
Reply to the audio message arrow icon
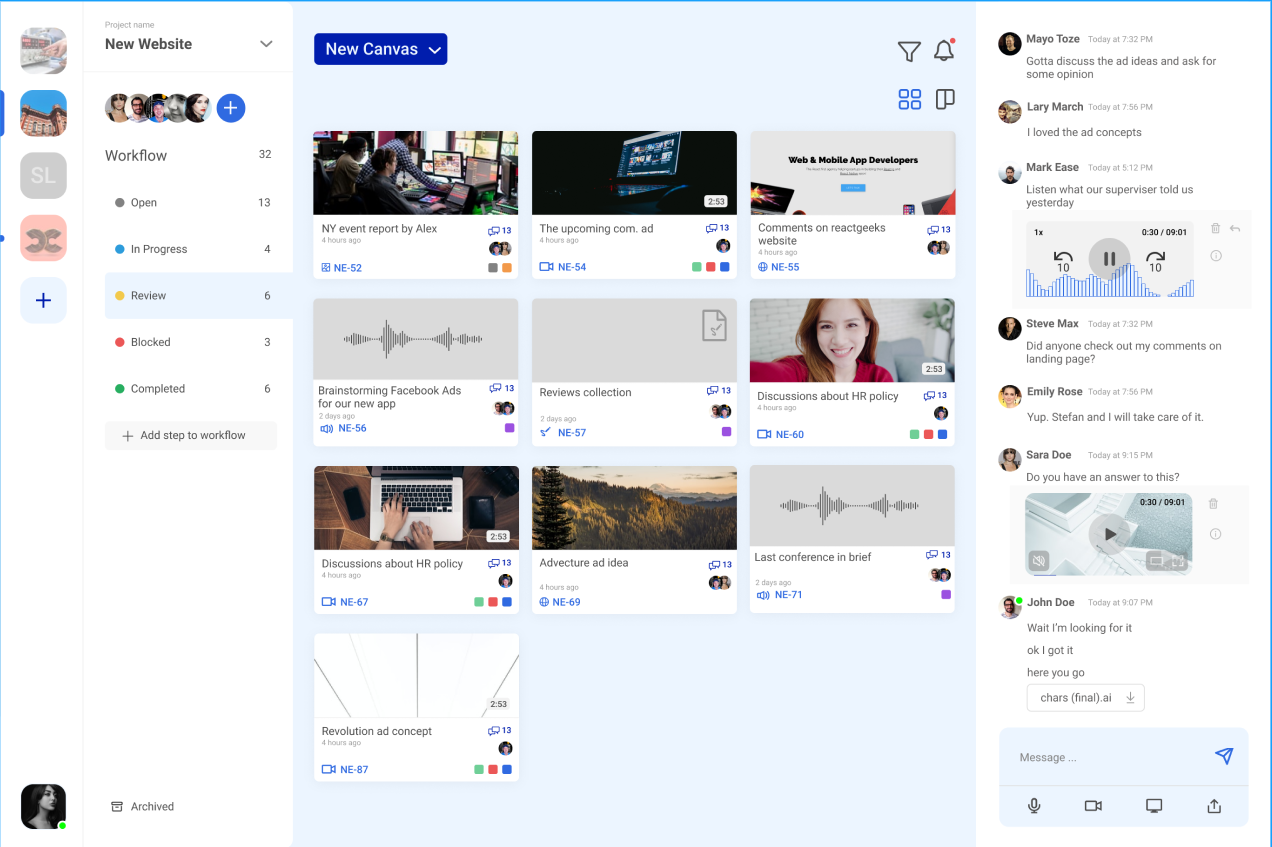click(x=1235, y=229)
